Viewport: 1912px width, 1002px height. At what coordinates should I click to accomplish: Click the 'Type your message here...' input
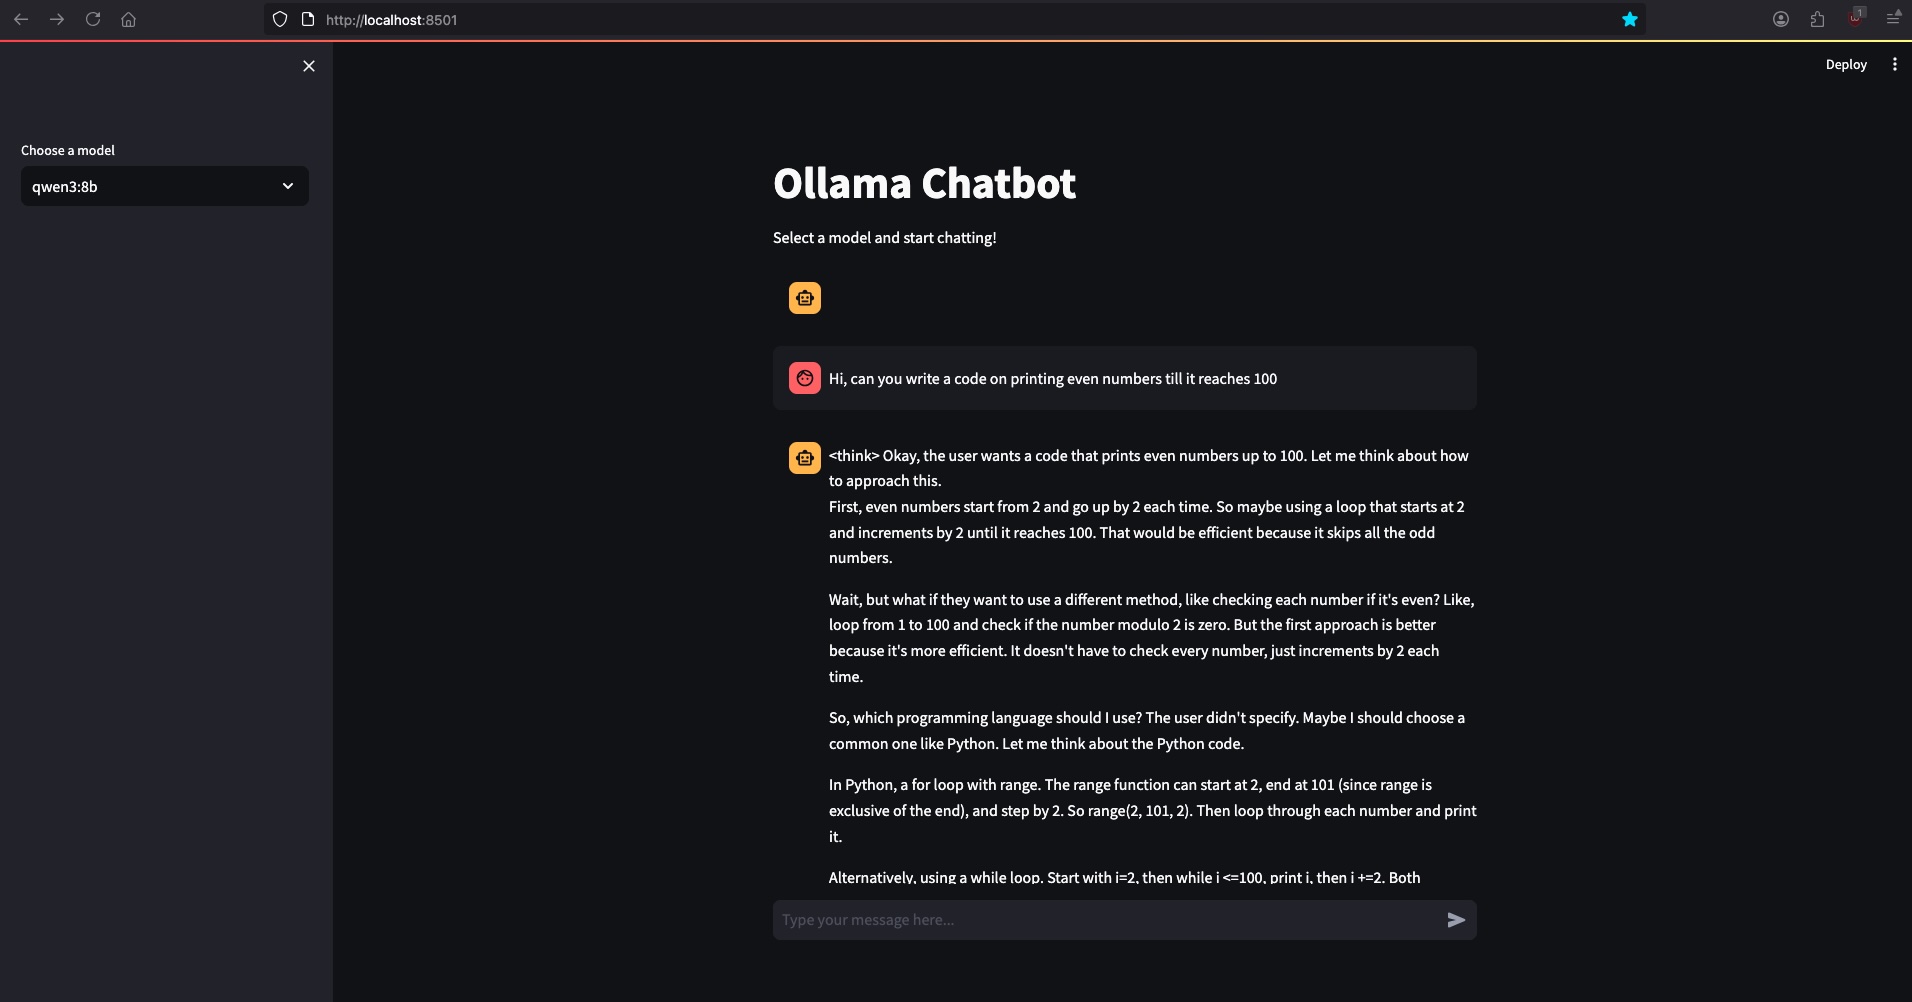pyautogui.click(x=1105, y=920)
